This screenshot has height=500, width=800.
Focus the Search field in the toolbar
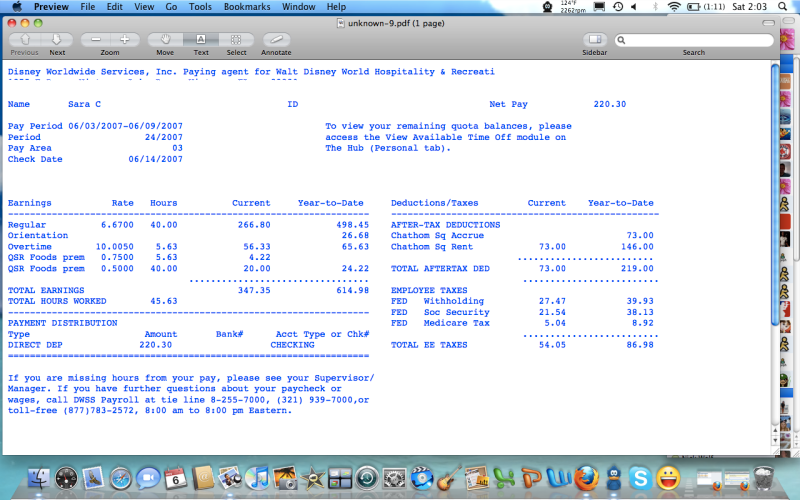[x=694, y=40]
